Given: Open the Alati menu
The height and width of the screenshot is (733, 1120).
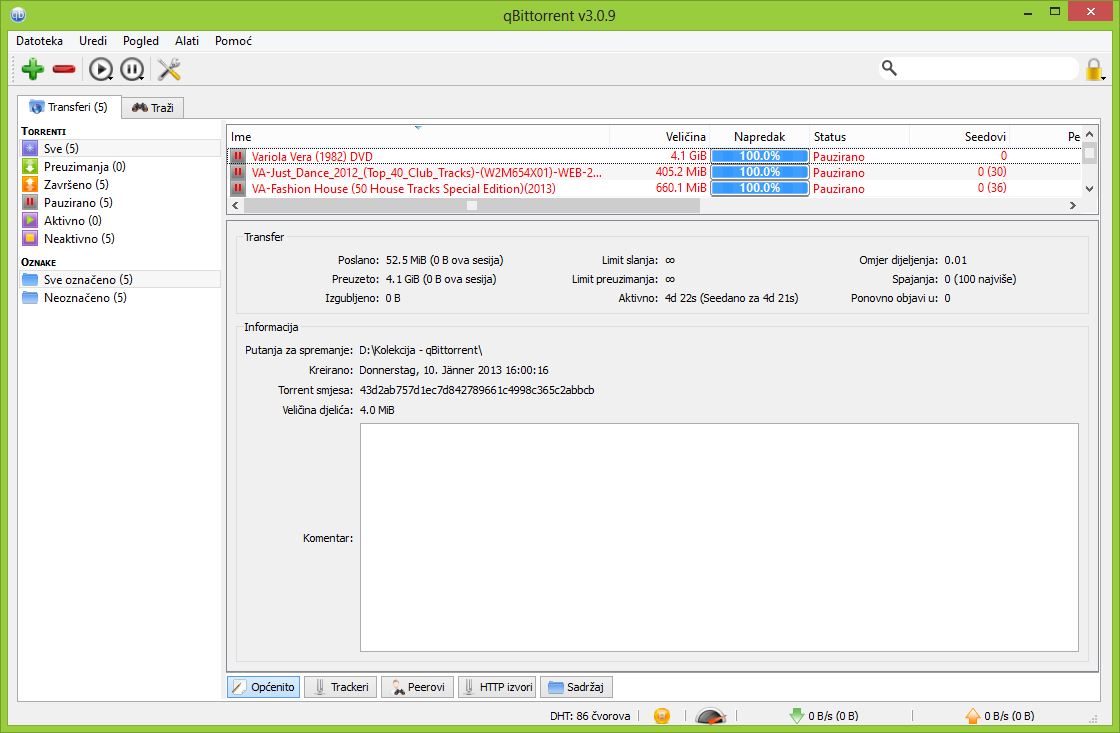Looking at the screenshot, I should [x=186, y=41].
